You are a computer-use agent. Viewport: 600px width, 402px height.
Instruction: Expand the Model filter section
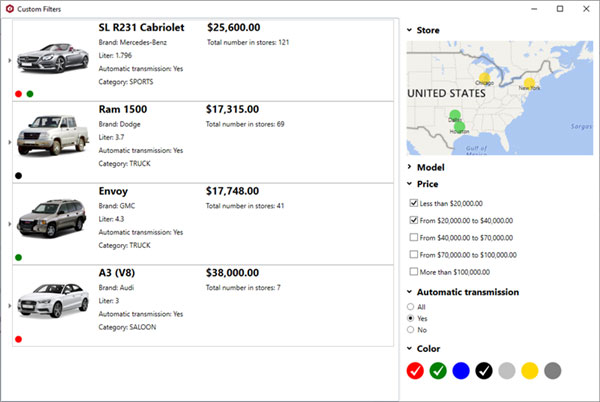(410, 167)
